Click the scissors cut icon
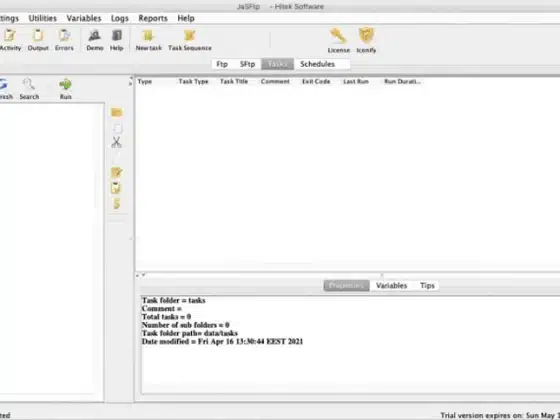The height and width of the screenshot is (420, 560). pos(116,142)
